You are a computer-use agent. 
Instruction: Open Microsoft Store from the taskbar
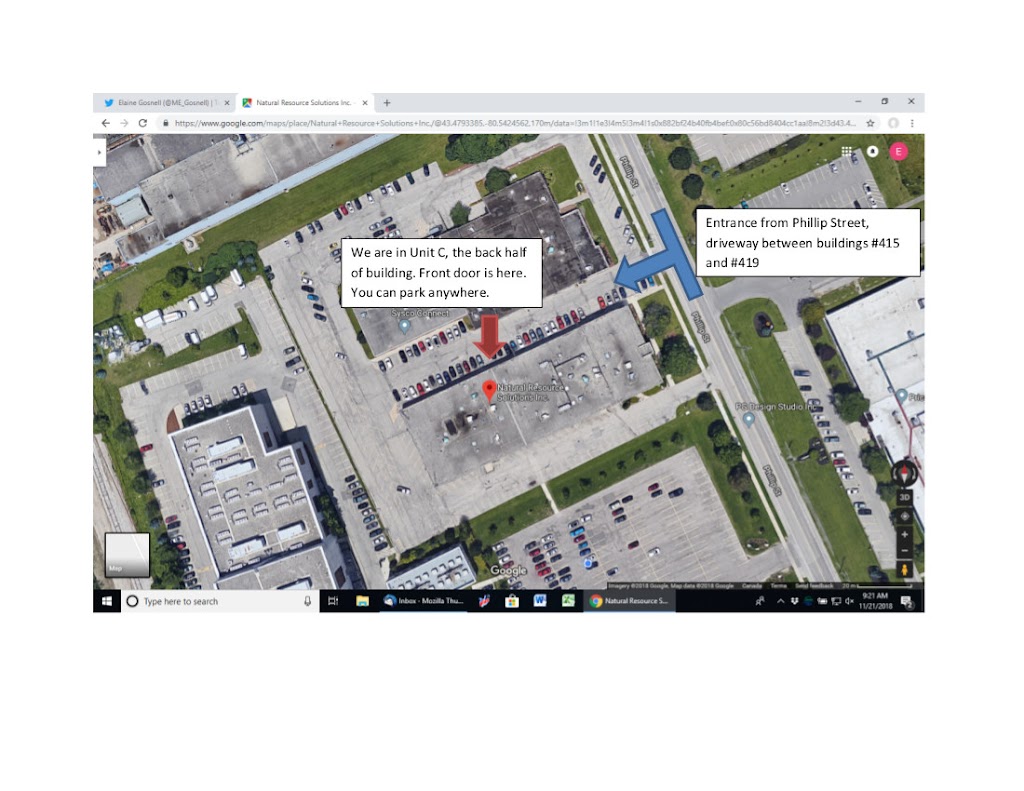[x=512, y=601]
